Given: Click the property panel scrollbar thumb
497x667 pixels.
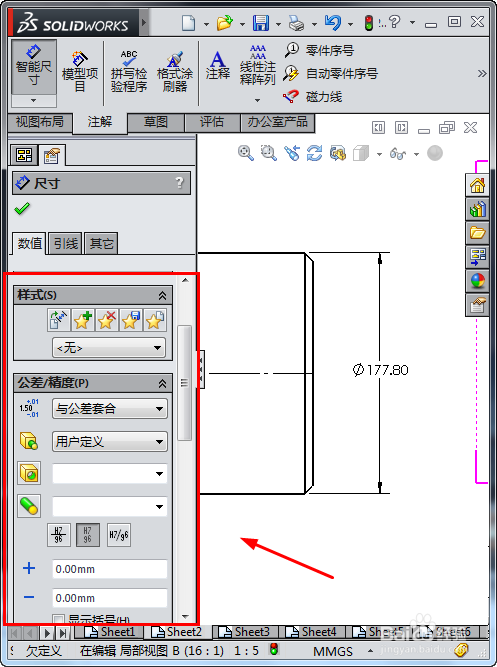Looking at the screenshot, I should 185,383.
